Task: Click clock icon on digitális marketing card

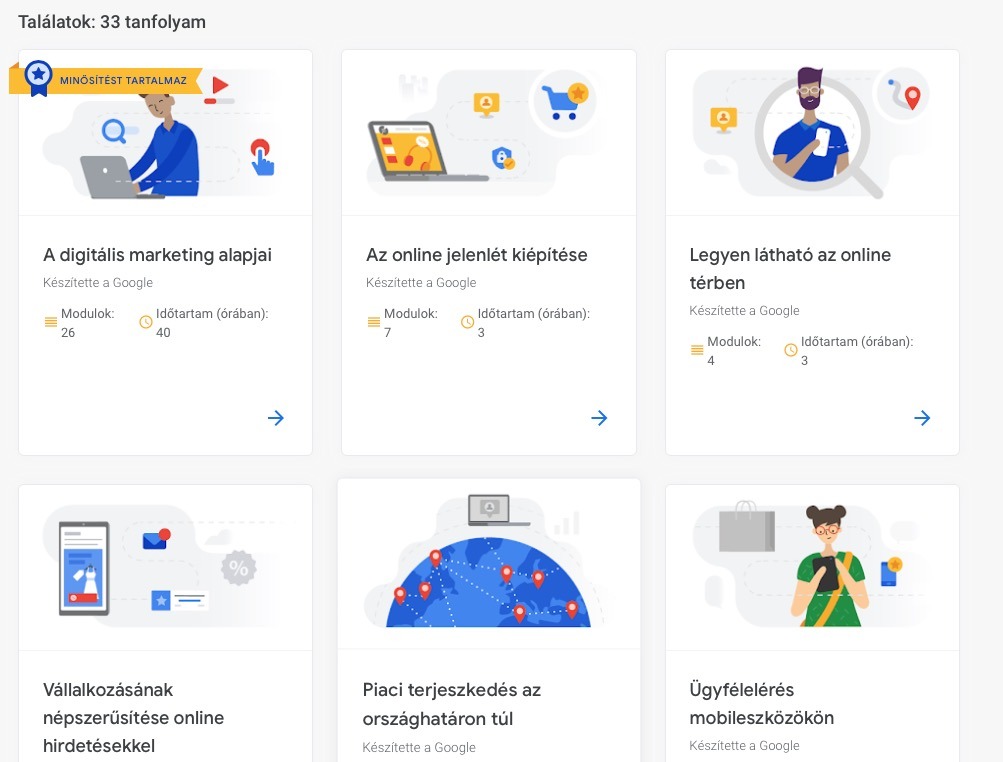Action: point(146,322)
